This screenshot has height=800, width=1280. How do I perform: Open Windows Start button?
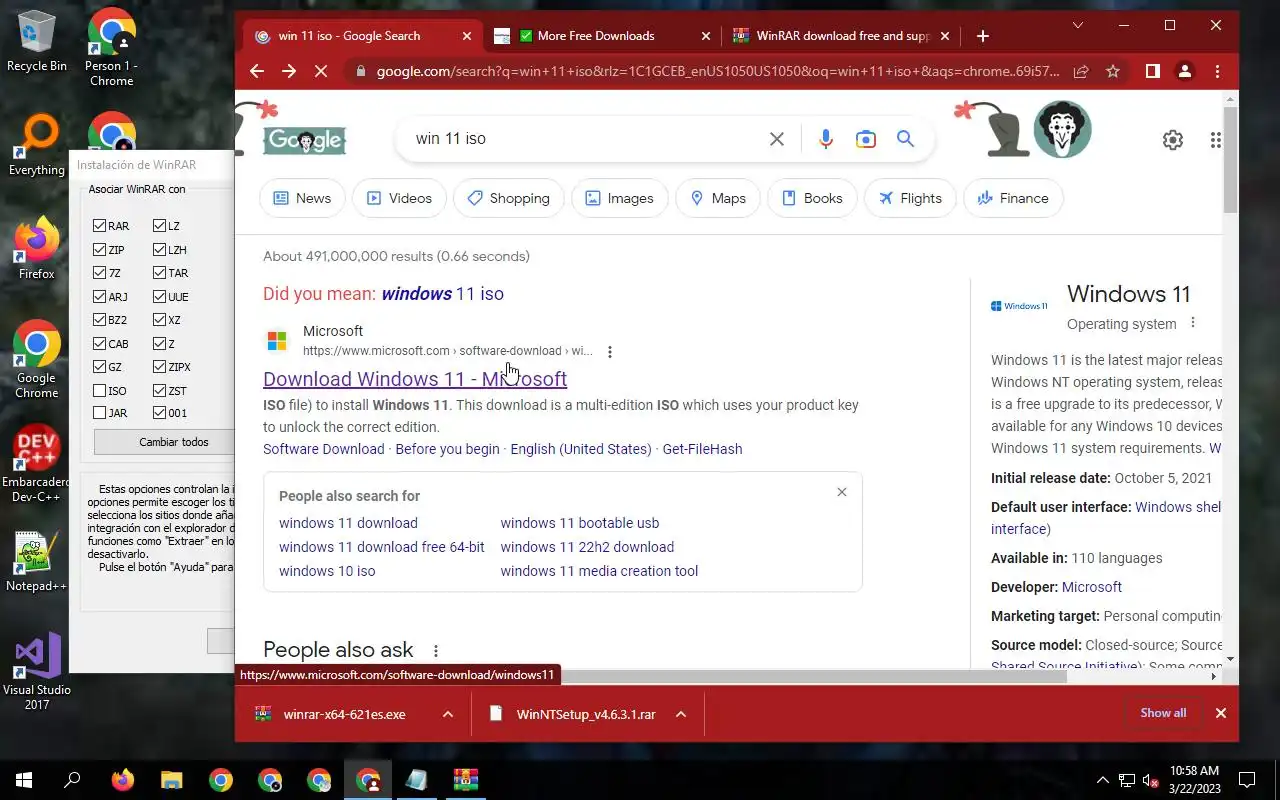[24, 780]
